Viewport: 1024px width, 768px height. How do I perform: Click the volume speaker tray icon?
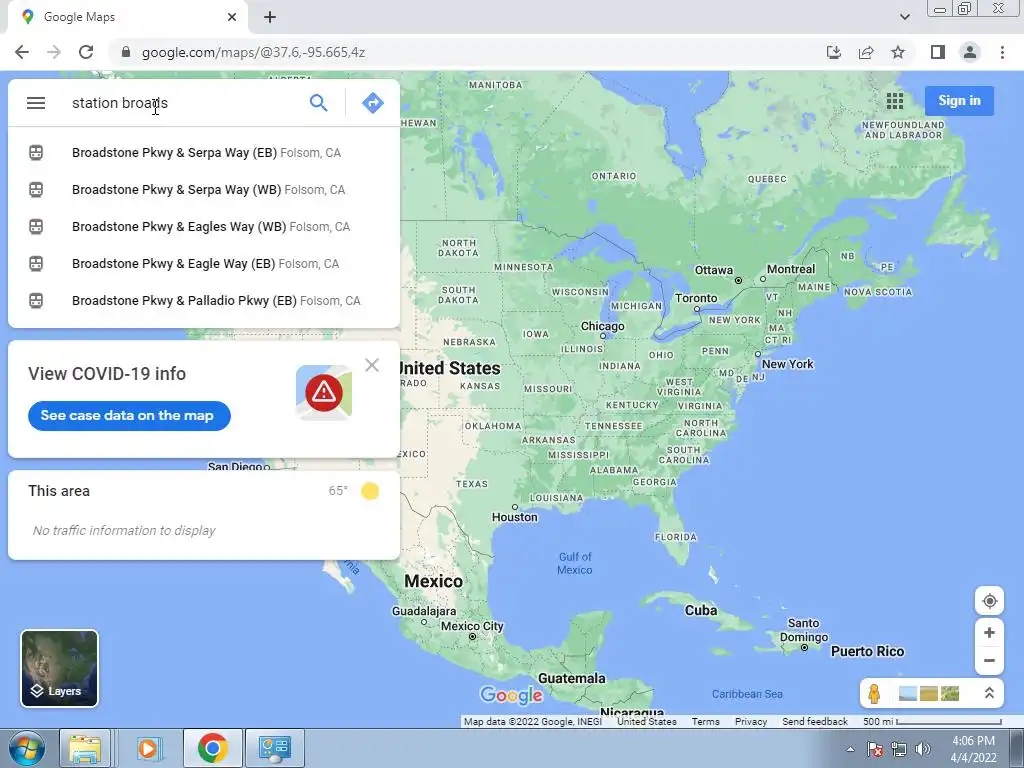click(x=923, y=749)
